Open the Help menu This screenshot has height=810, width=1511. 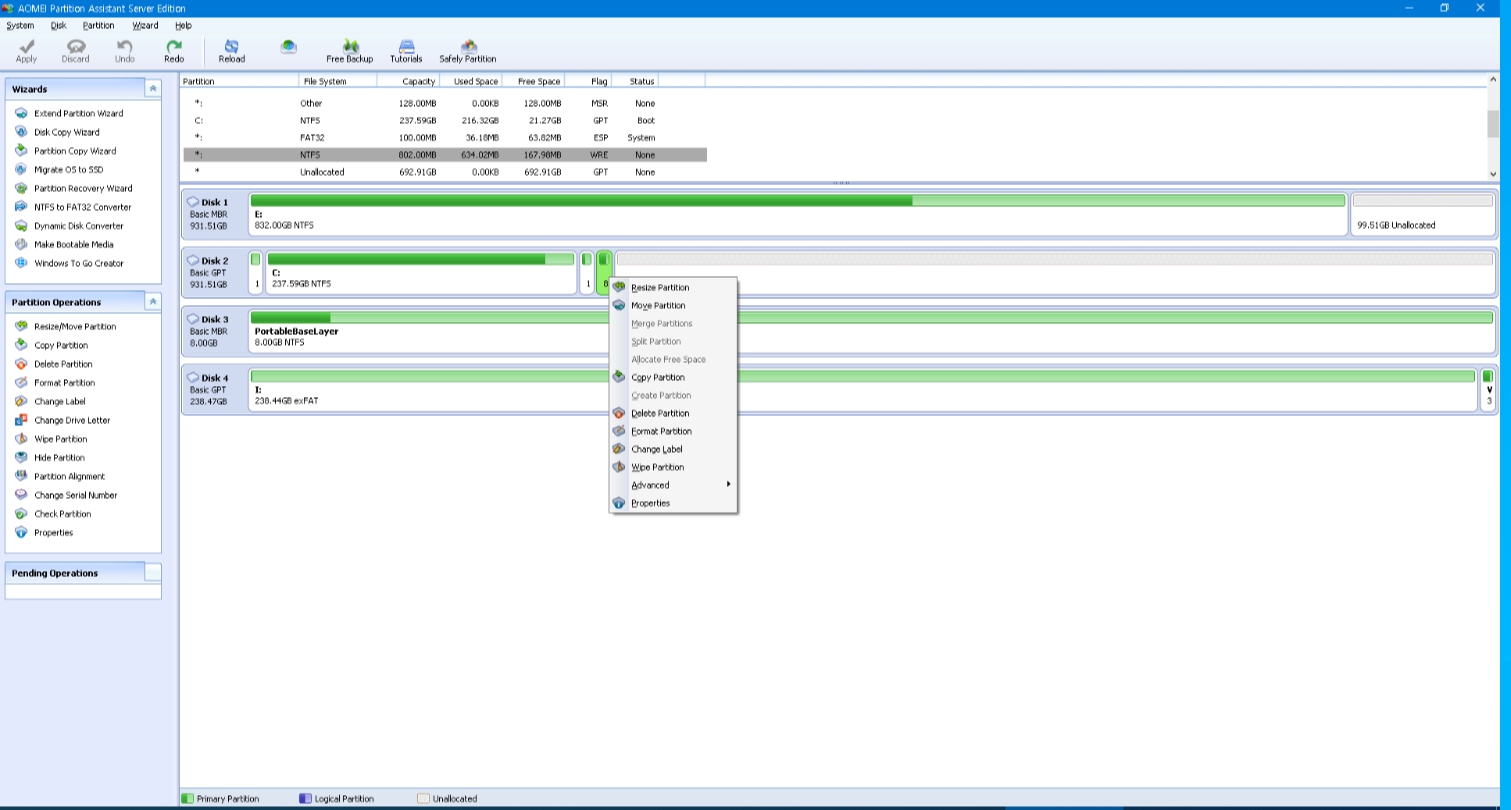[x=183, y=25]
